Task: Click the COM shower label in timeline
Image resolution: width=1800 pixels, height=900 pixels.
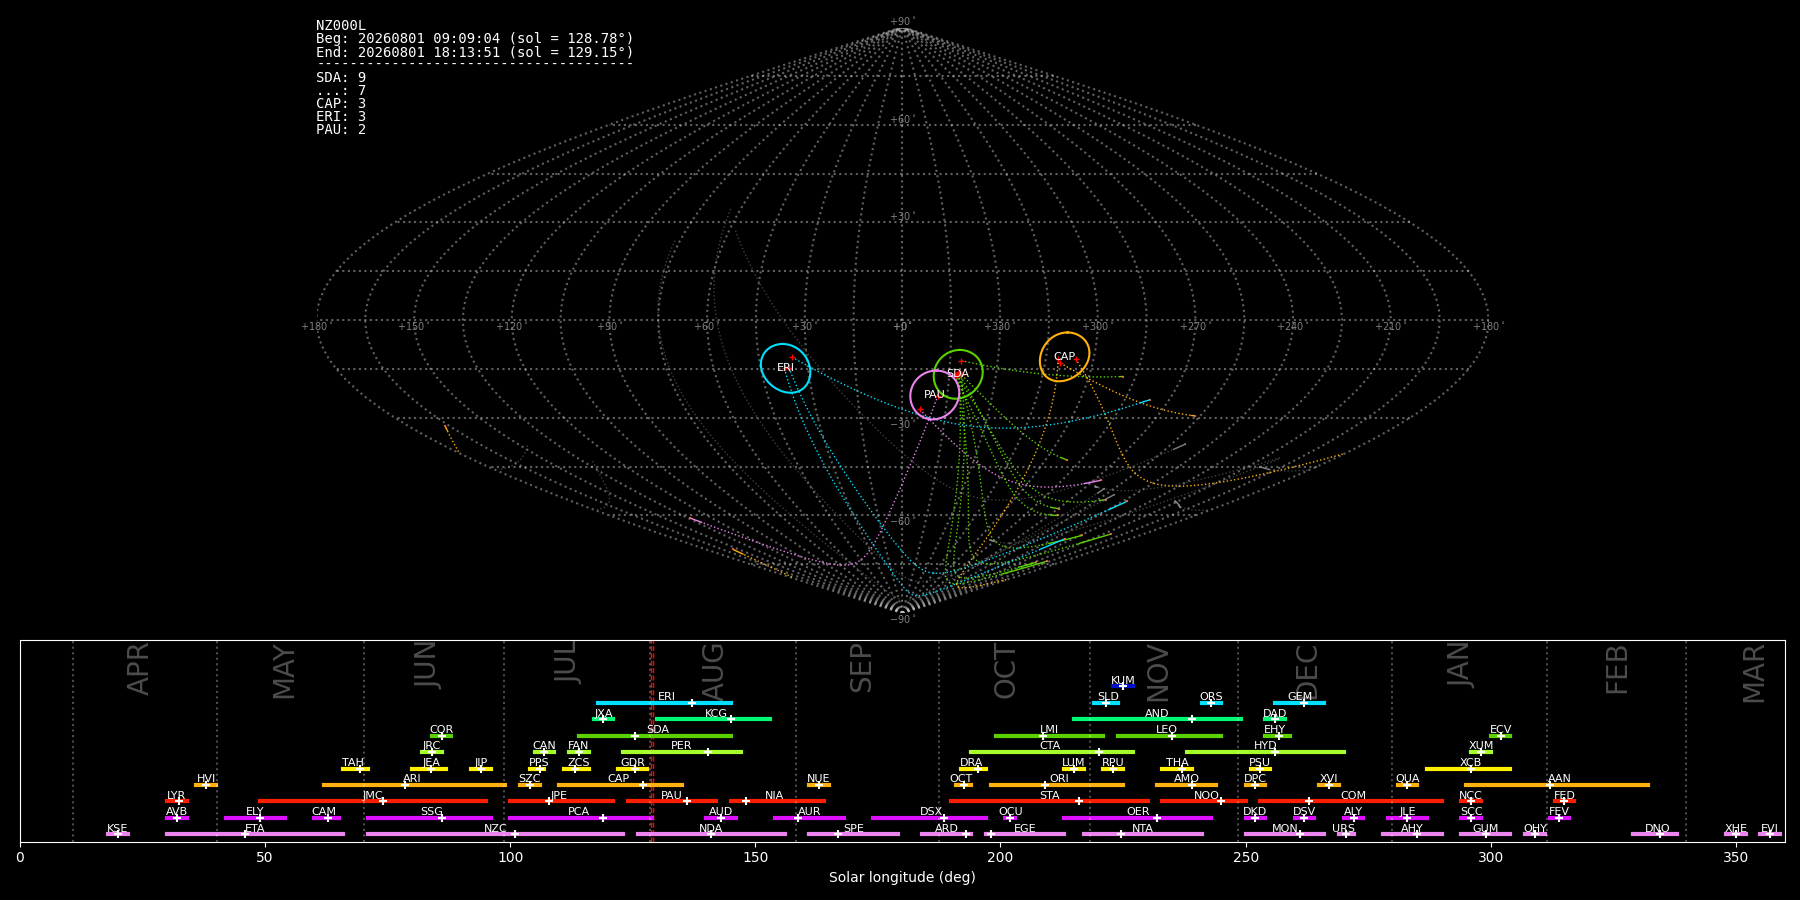Action: point(1353,796)
